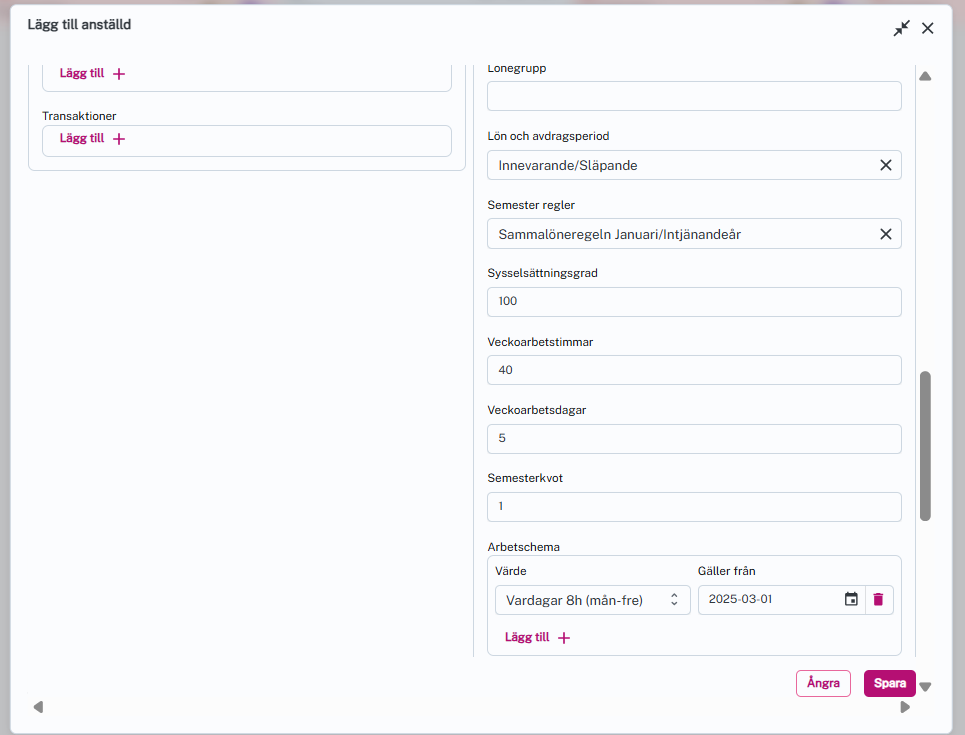Expand the Semester regler dropdown
The image size is (965, 735).
(680, 234)
